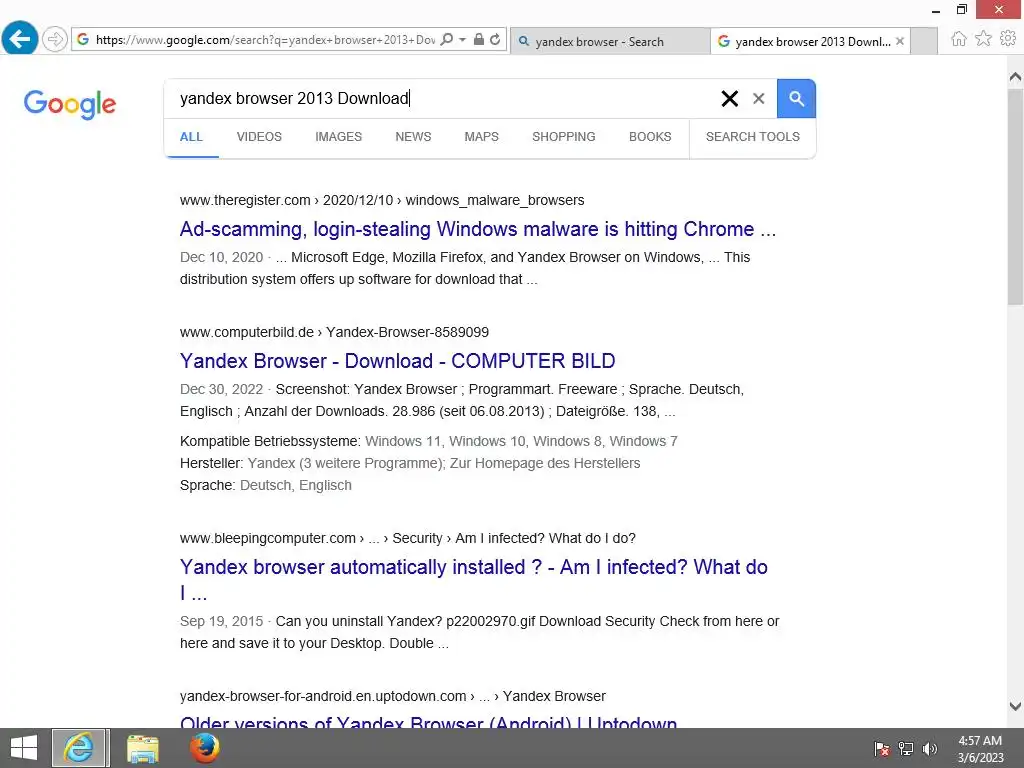Open Favorites star icon

tap(983, 39)
